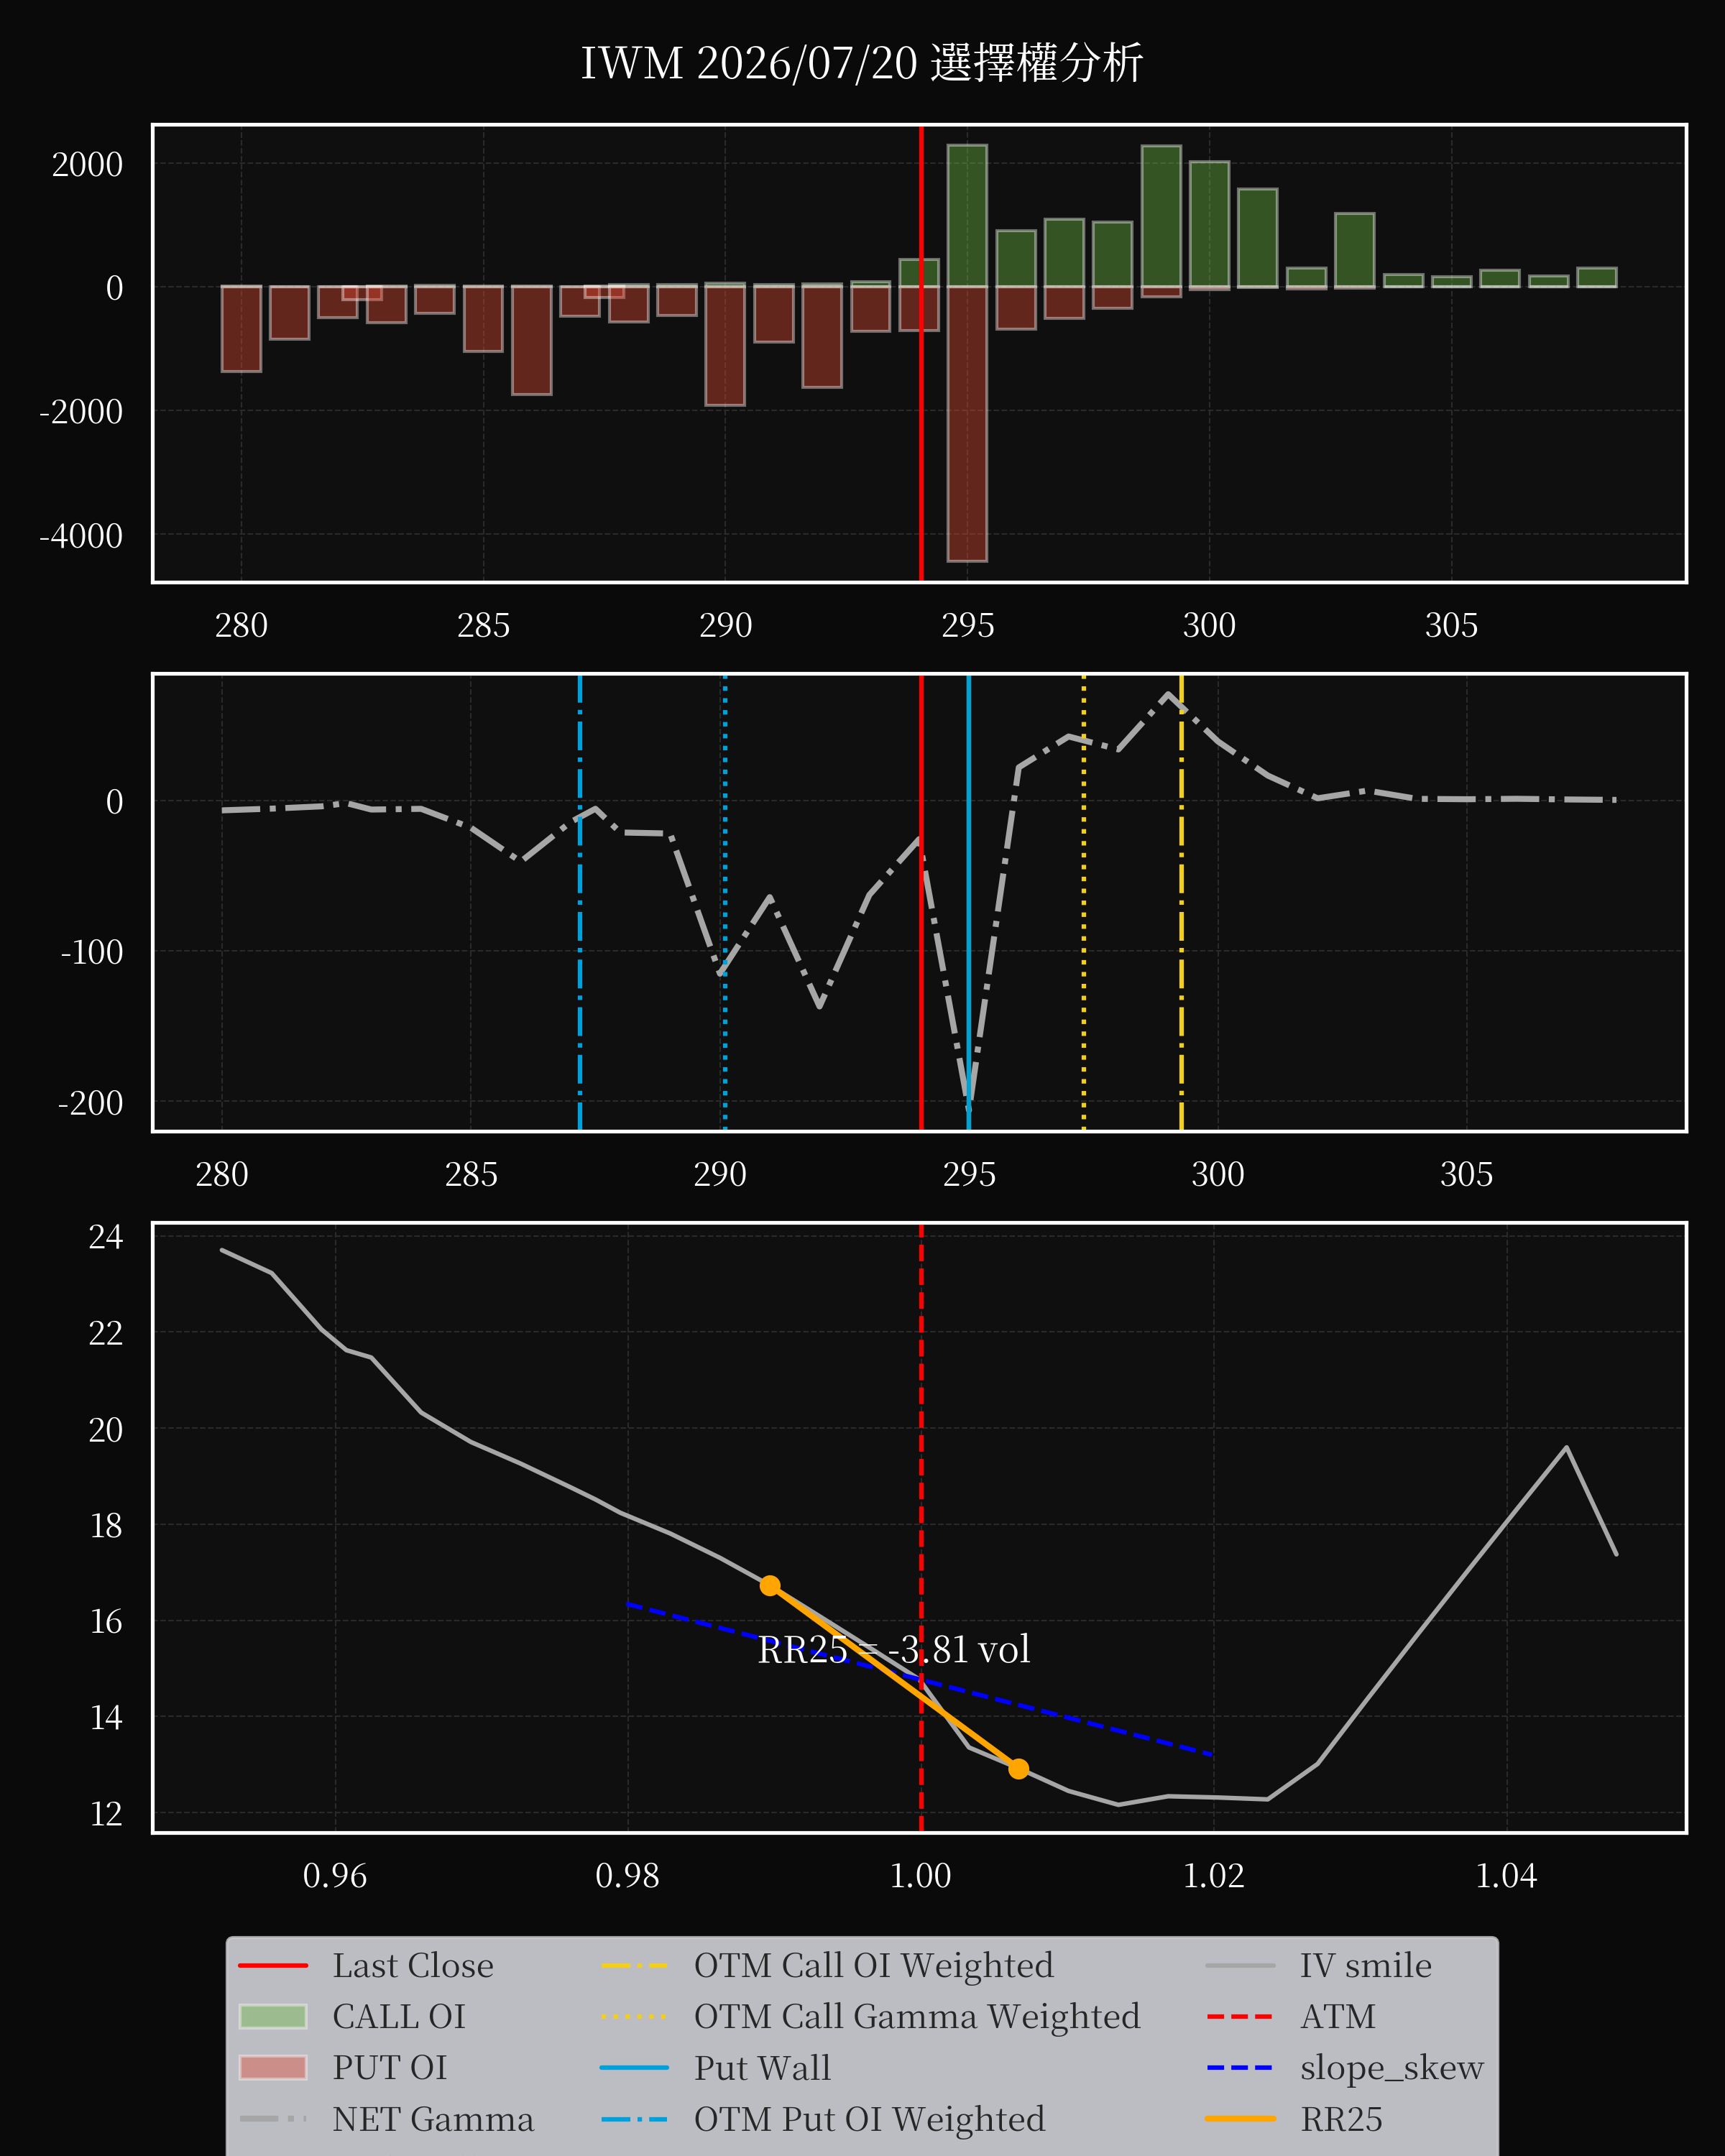The image size is (1725, 2156).
Task: Click the RR25 legend label
Action: 1341,2119
